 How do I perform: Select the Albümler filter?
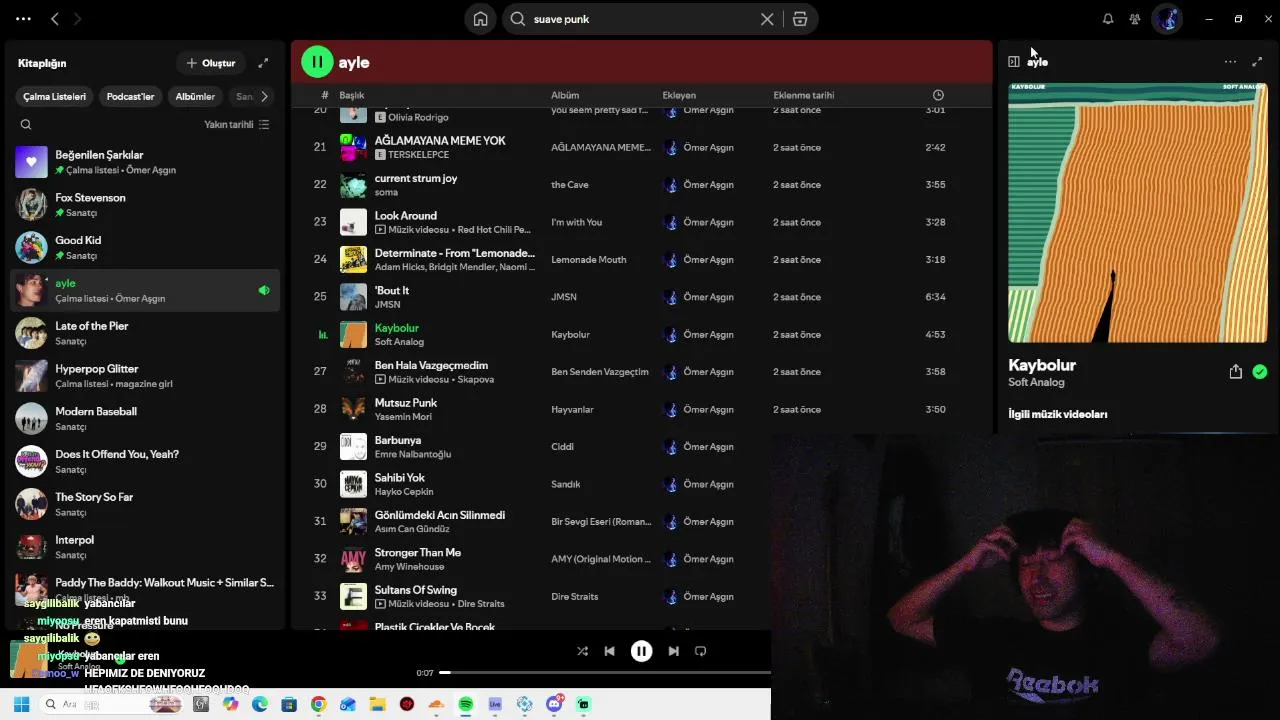pyautogui.click(x=195, y=97)
